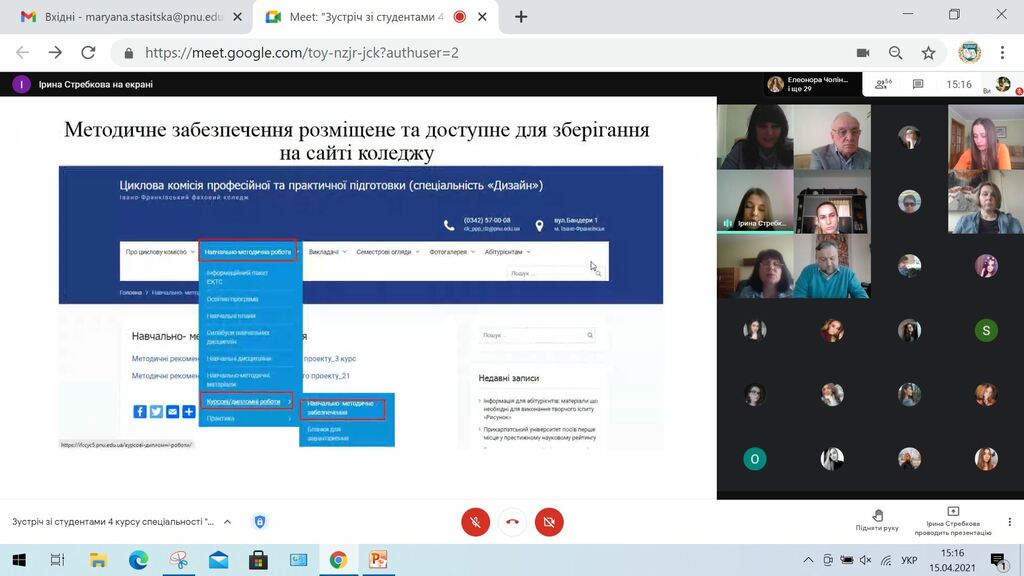Select Ірина Стребкова video thumbnail
Viewport: 1024px width, 576px height.
754,202
